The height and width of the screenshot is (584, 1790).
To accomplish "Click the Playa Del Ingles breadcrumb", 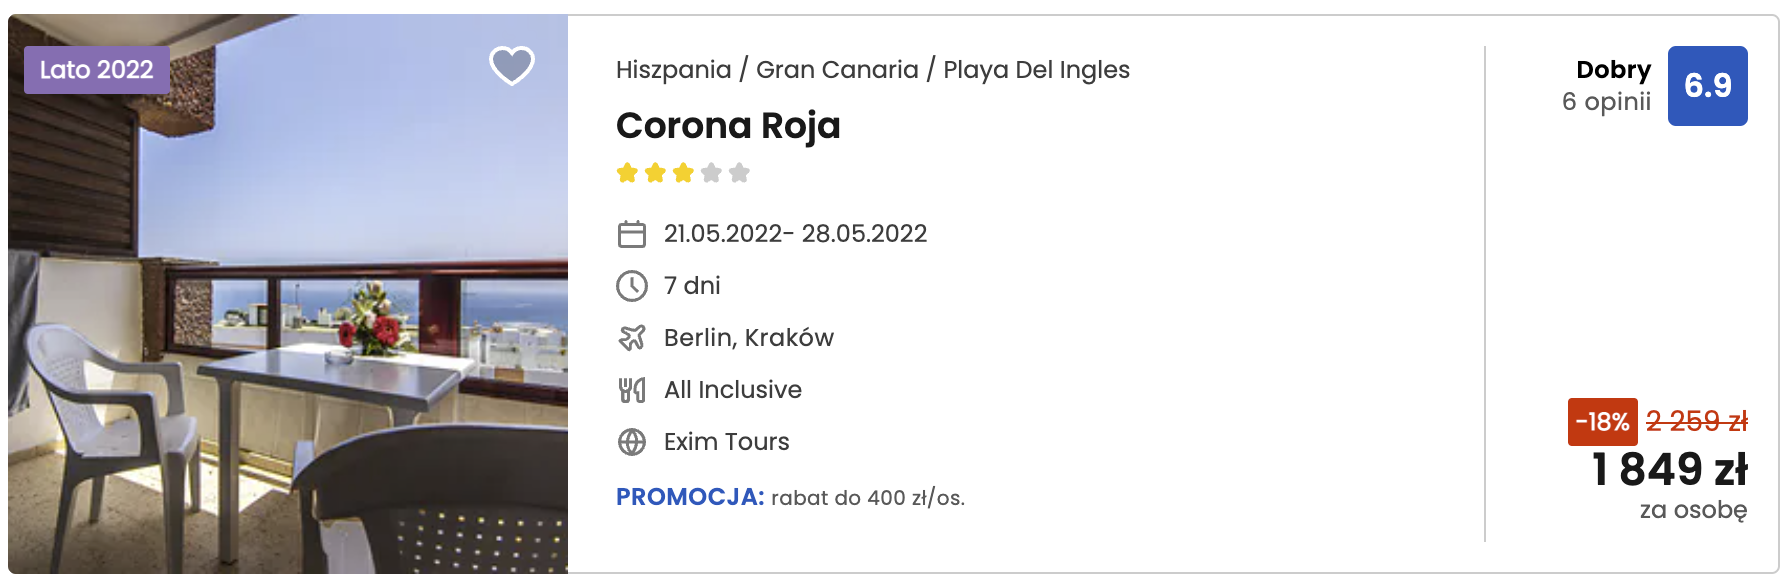I will click(x=1036, y=70).
